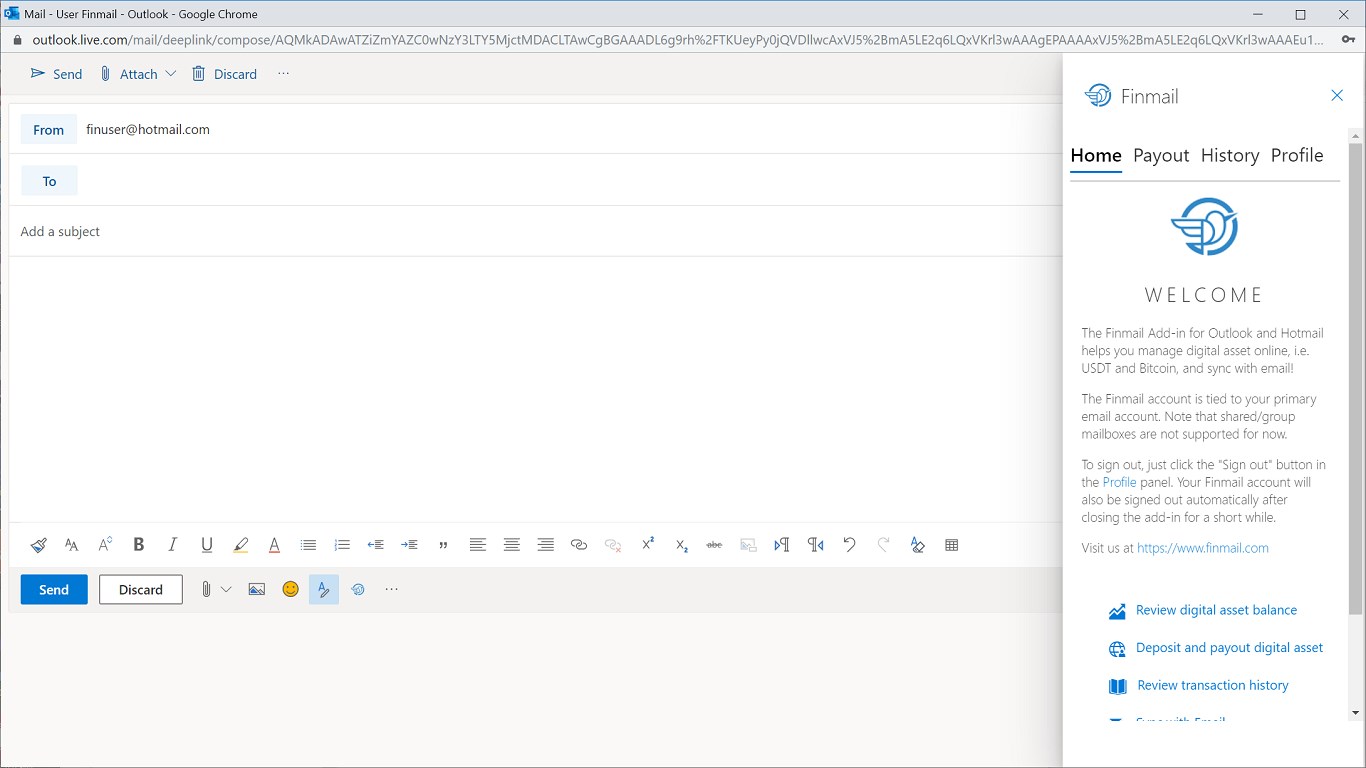Viewport: 1366px width, 768px height.
Task: Open the emoji picker
Action: click(x=291, y=589)
